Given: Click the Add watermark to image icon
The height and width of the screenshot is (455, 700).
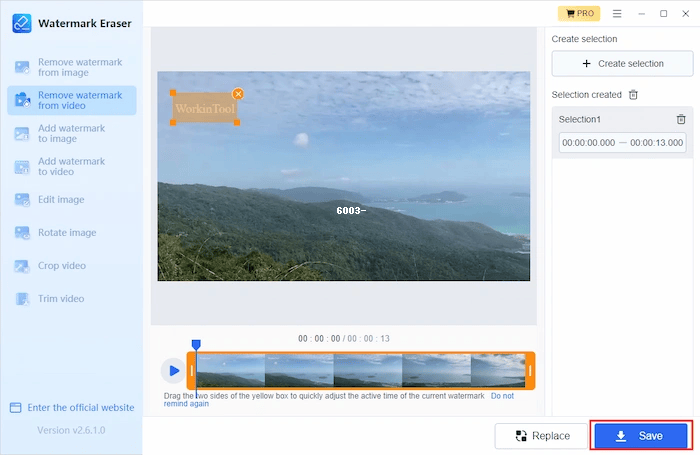Looking at the screenshot, I should pos(22,134).
